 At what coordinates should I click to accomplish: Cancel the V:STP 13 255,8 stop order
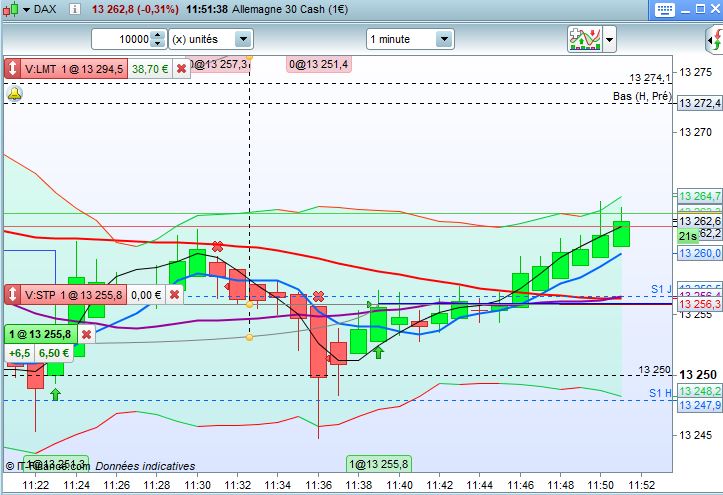point(174,295)
